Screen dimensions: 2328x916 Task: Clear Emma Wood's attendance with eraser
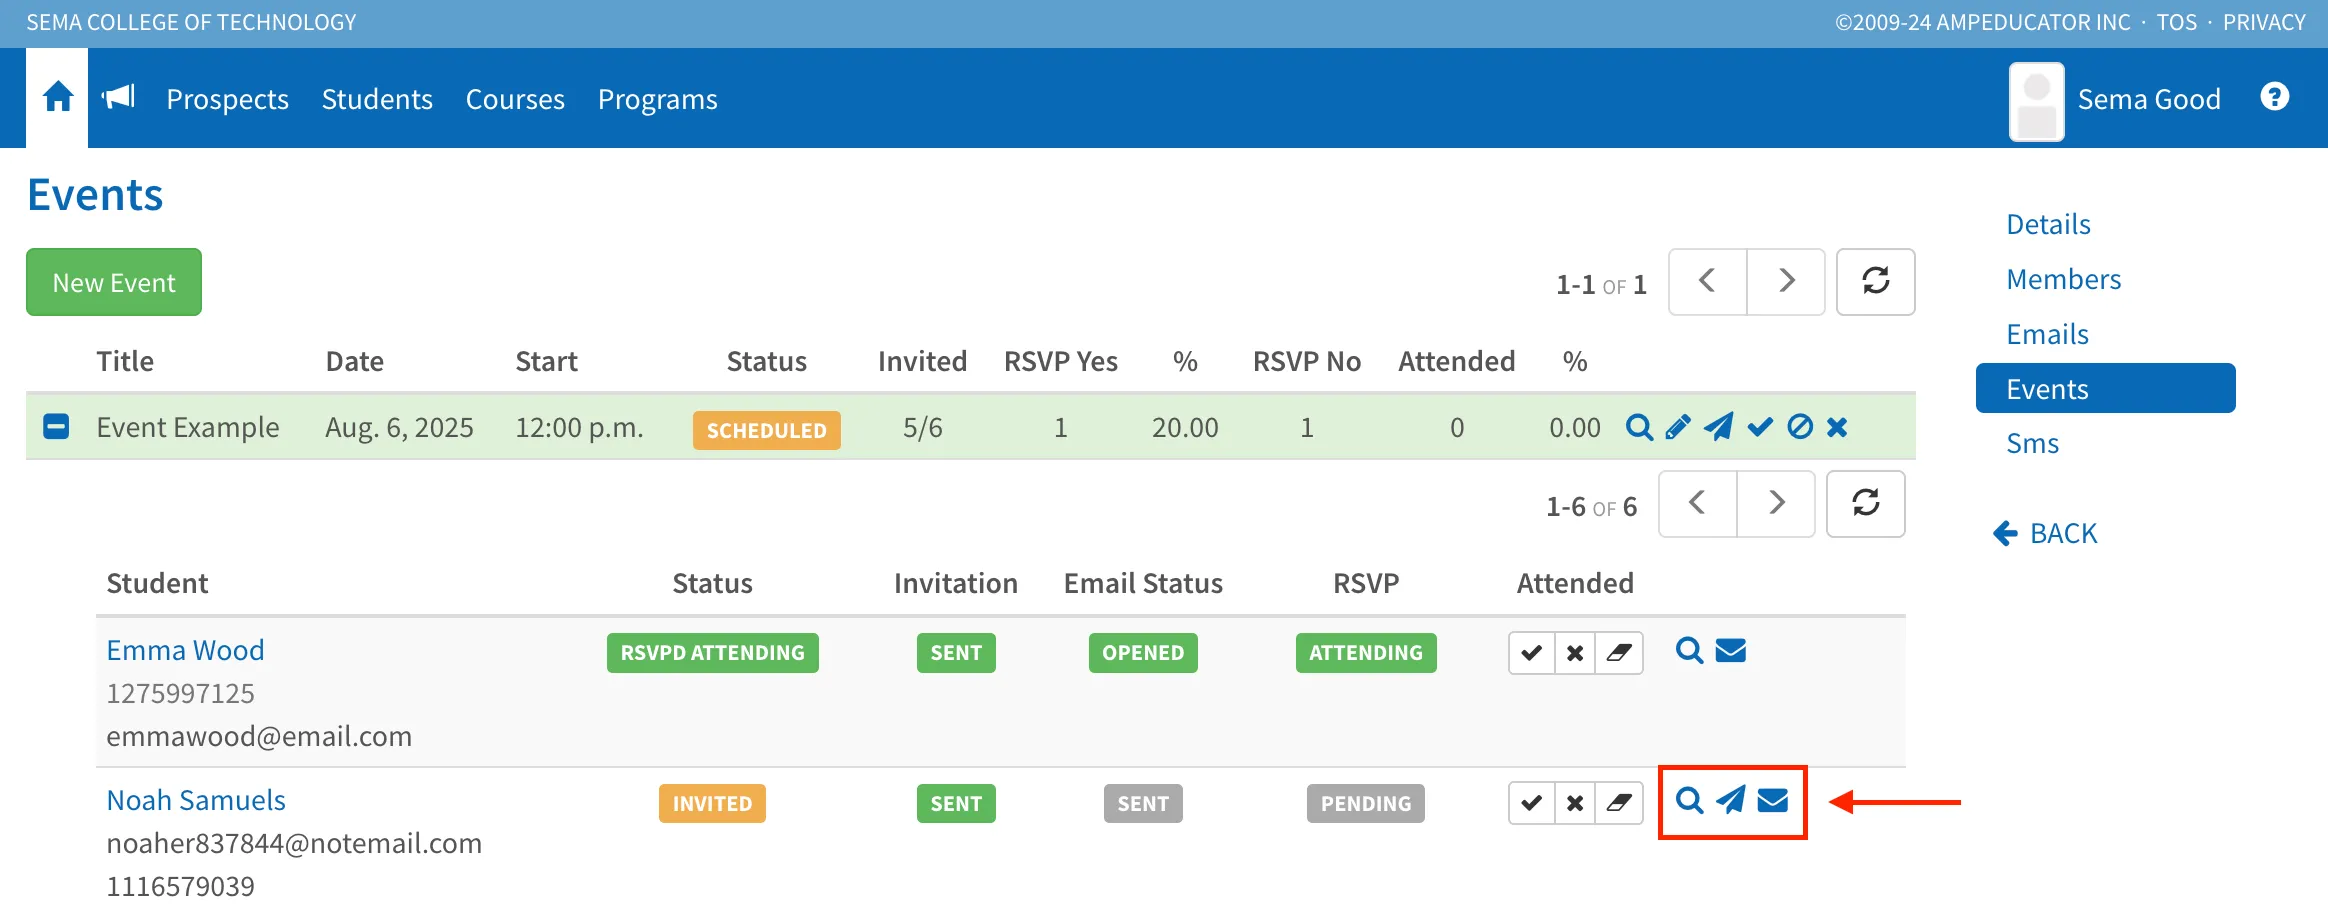point(1619,653)
